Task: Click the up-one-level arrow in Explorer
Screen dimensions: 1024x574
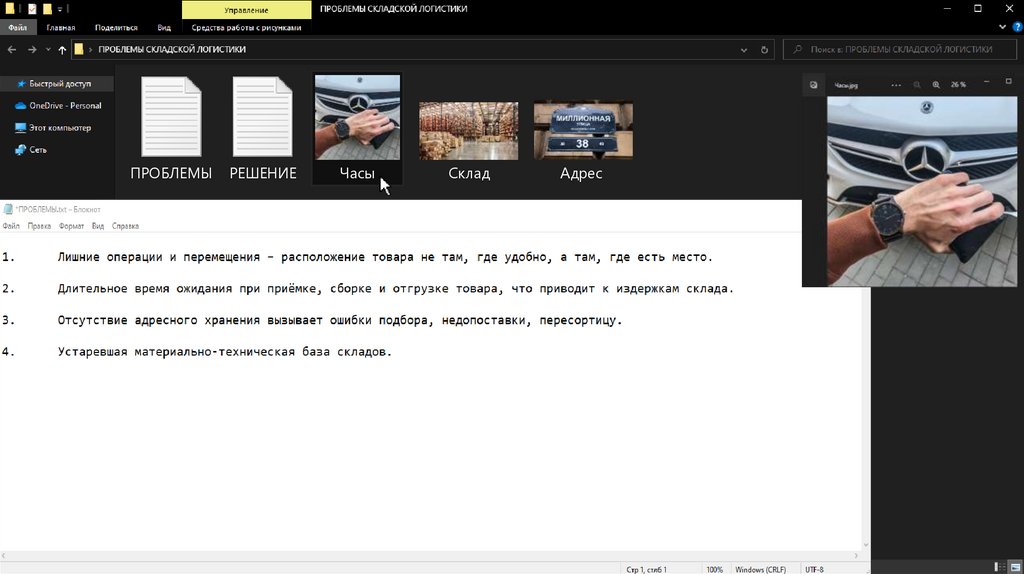Action: [62, 49]
